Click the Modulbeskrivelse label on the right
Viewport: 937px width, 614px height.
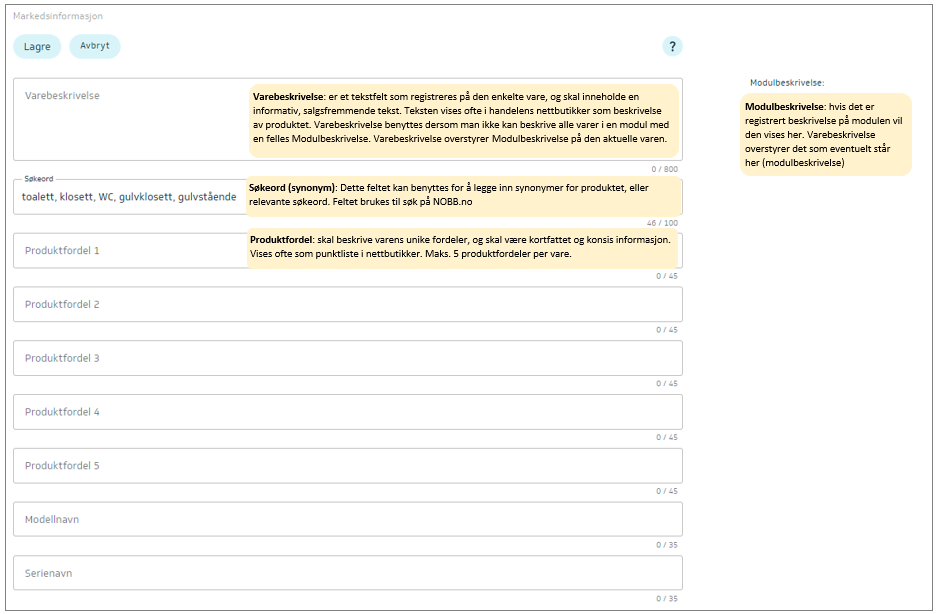click(786, 83)
